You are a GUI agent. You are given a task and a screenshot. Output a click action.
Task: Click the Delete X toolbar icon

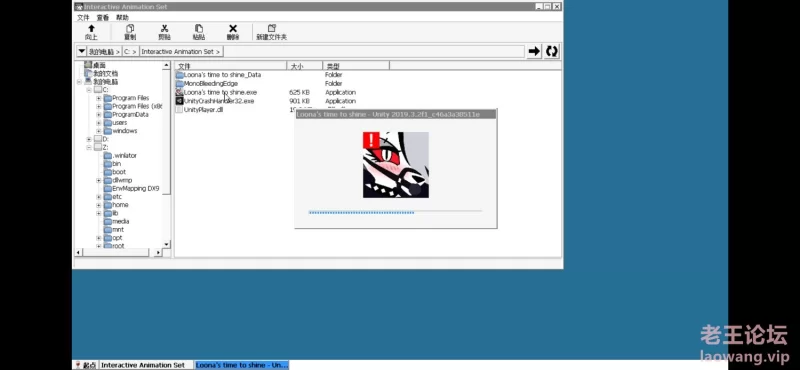(x=233, y=29)
